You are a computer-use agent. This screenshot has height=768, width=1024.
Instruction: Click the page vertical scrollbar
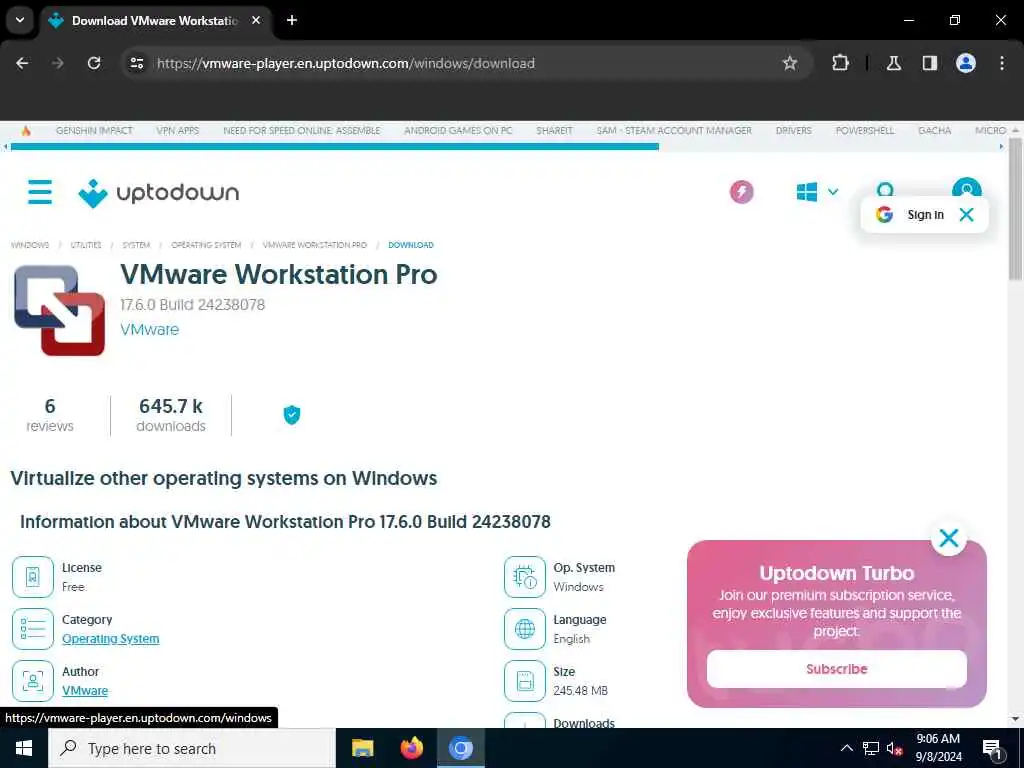1015,209
